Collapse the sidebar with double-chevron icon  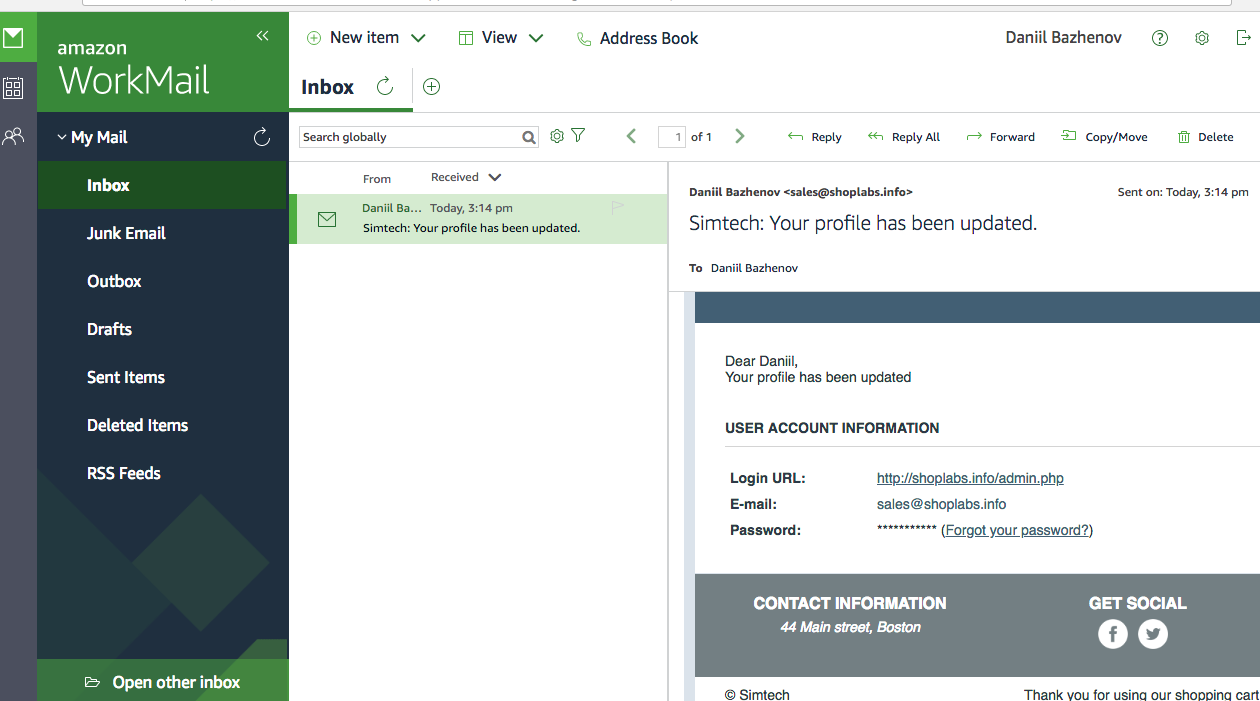pos(262,36)
